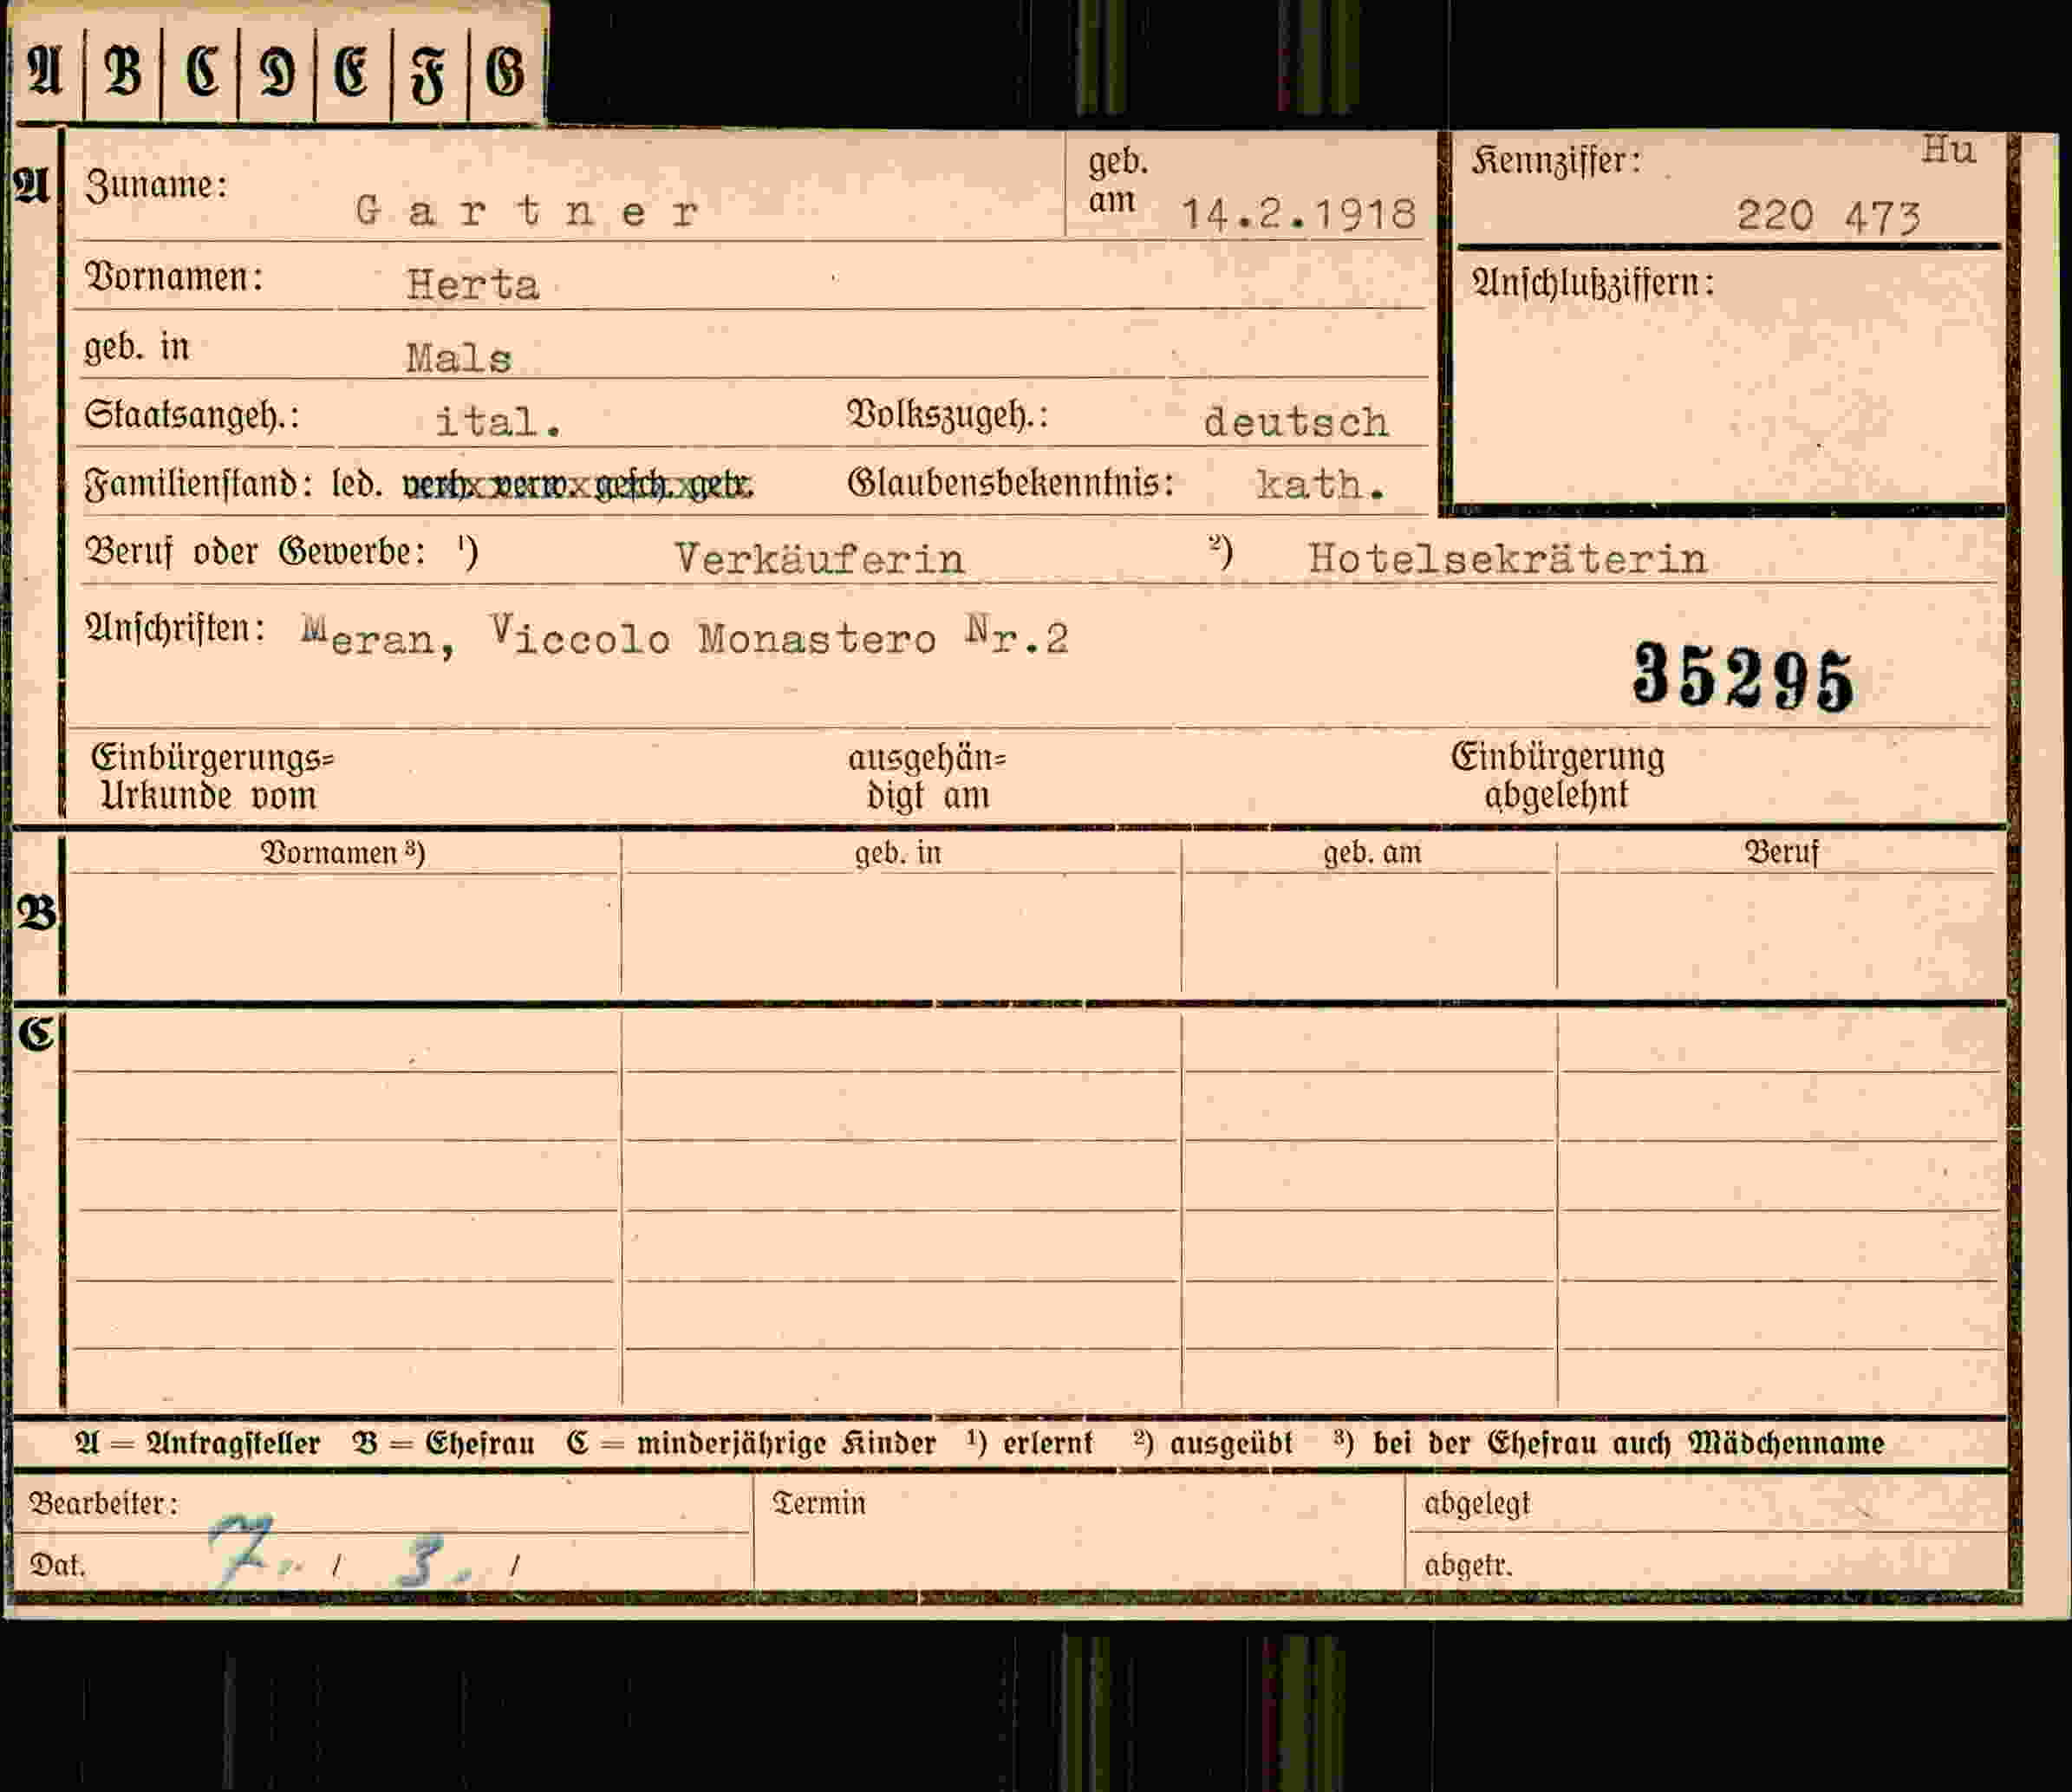This screenshot has width=2072, height=1792.
Task: Click the 'B = Ehefrau' legend entry
Action: [443, 1443]
